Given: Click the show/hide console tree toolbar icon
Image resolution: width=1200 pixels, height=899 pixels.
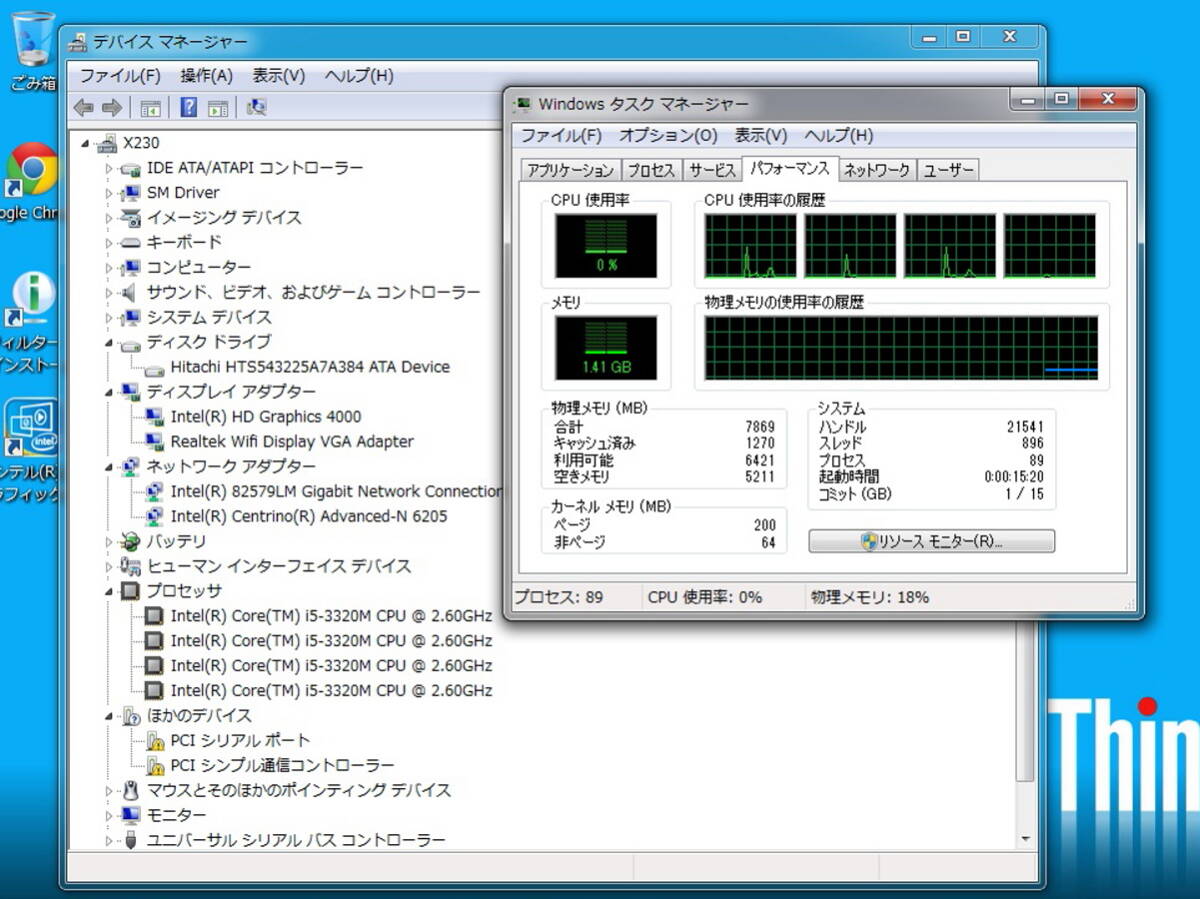Looking at the screenshot, I should click(151, 108).
